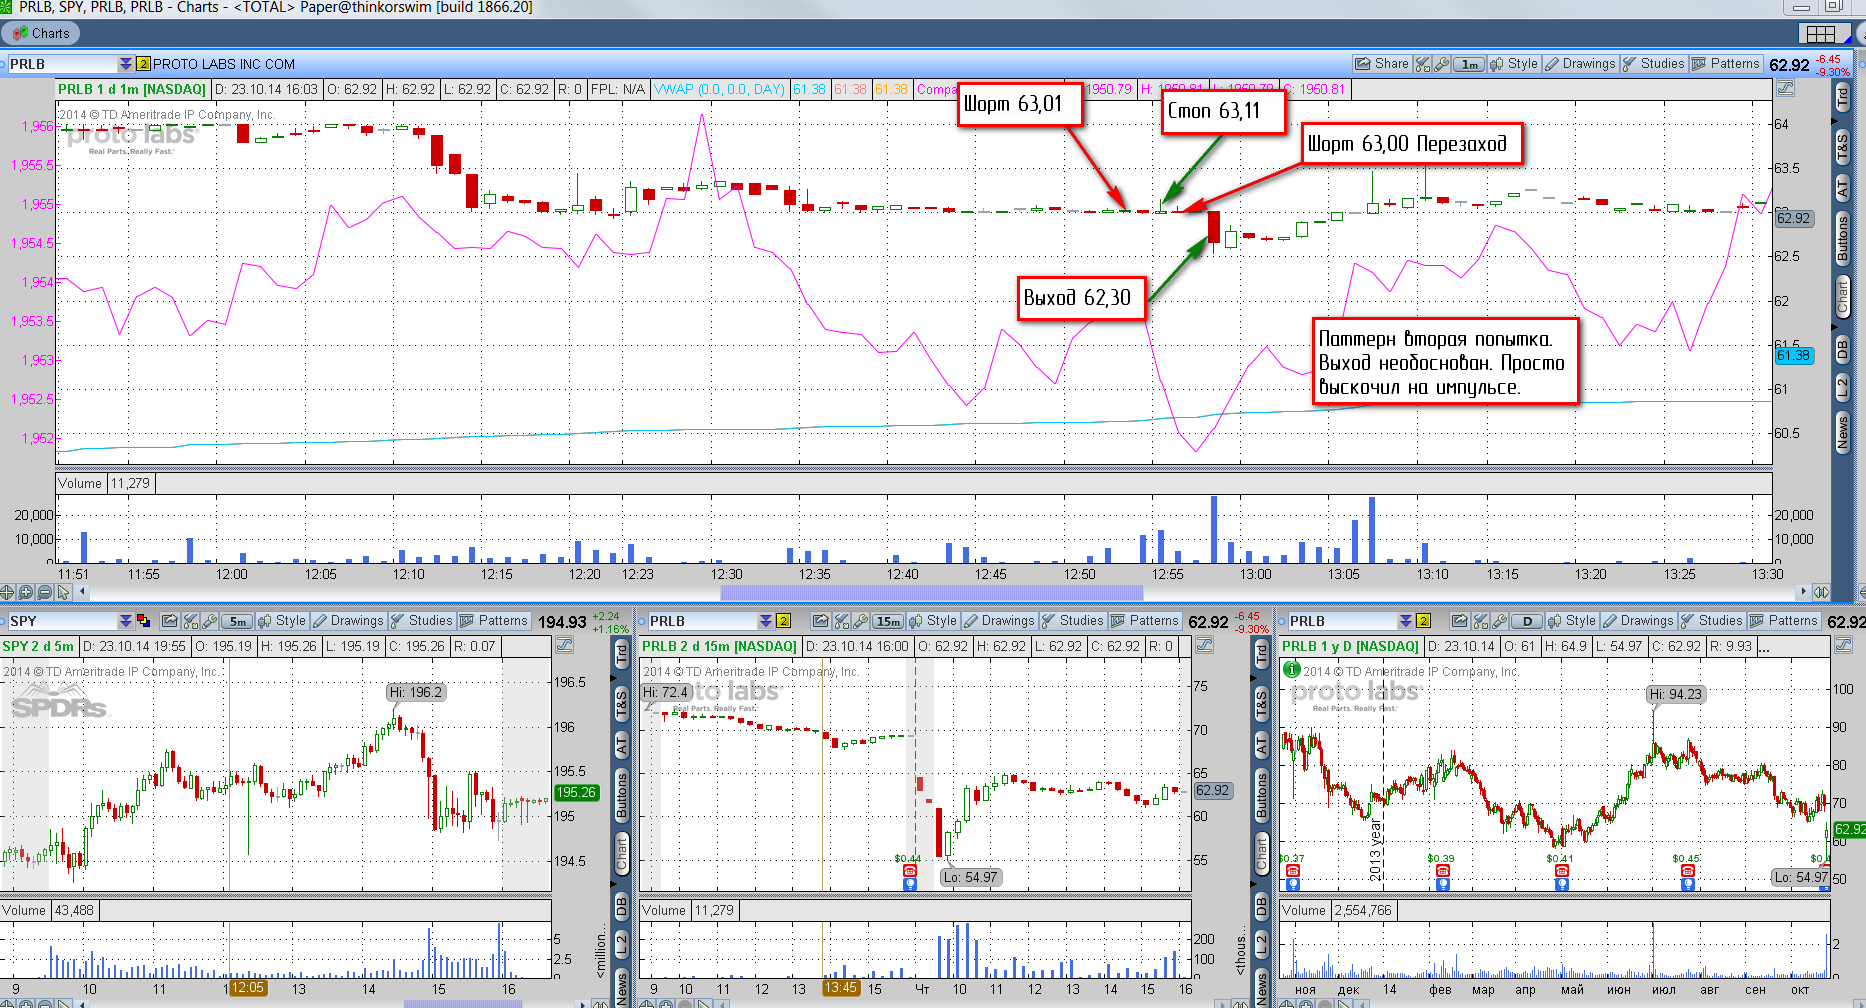Screen dimensions: 1866x1008
Task: Open Drawings menu on PRLB daily chart
Action: pyautogui.click(x=1638, y=621)
